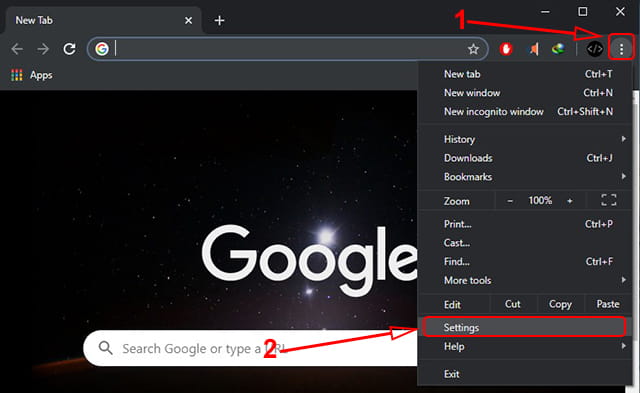This screenshot has width=640, height=393.
Task: Open Settings from the menu
Action: coord(525,327)
